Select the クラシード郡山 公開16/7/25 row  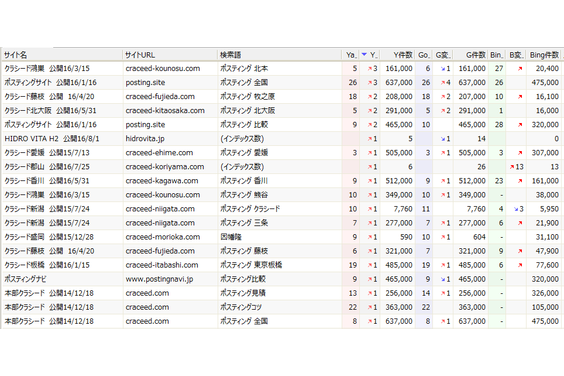tap(47, 167)
